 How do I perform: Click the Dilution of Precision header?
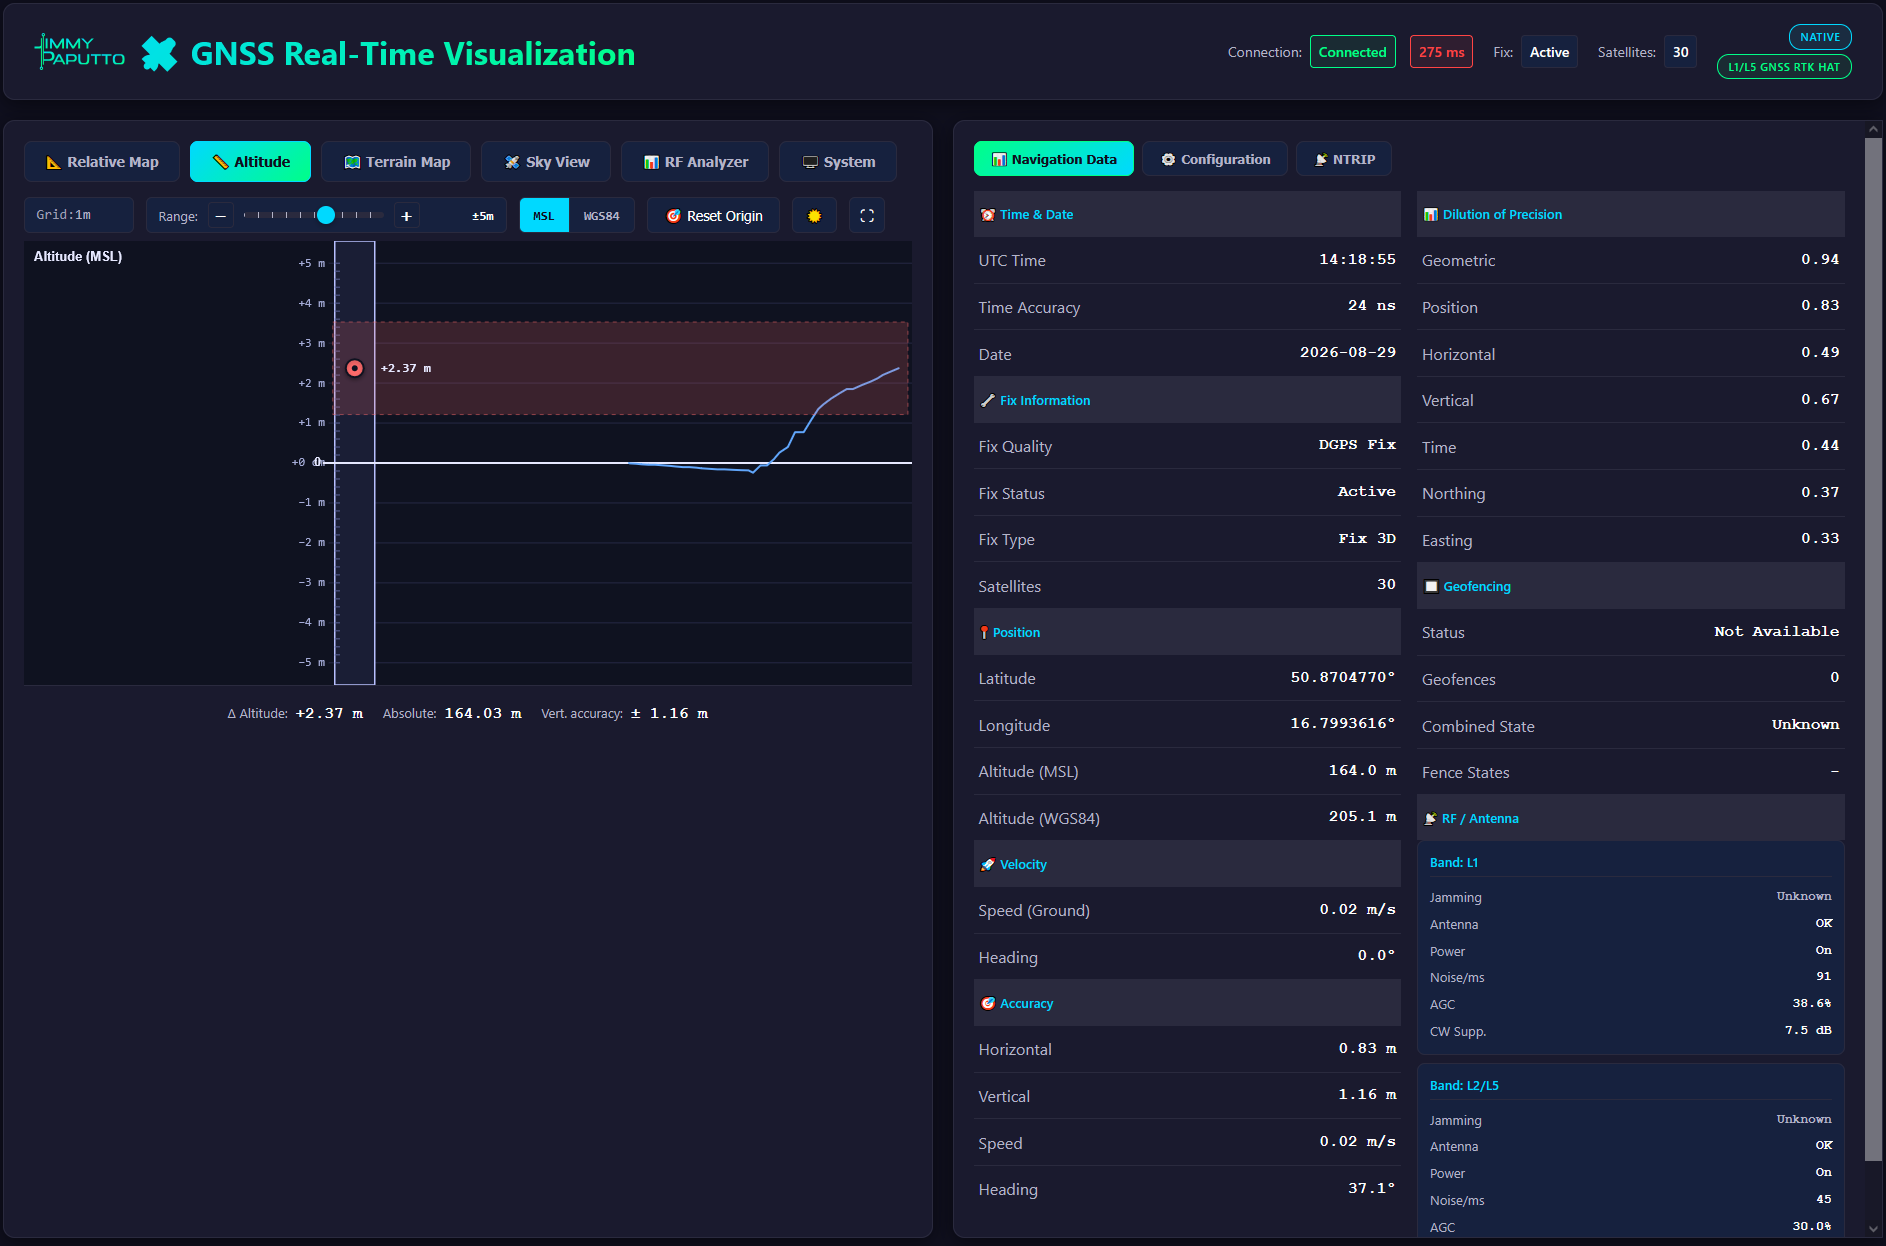pos(1631,214)
